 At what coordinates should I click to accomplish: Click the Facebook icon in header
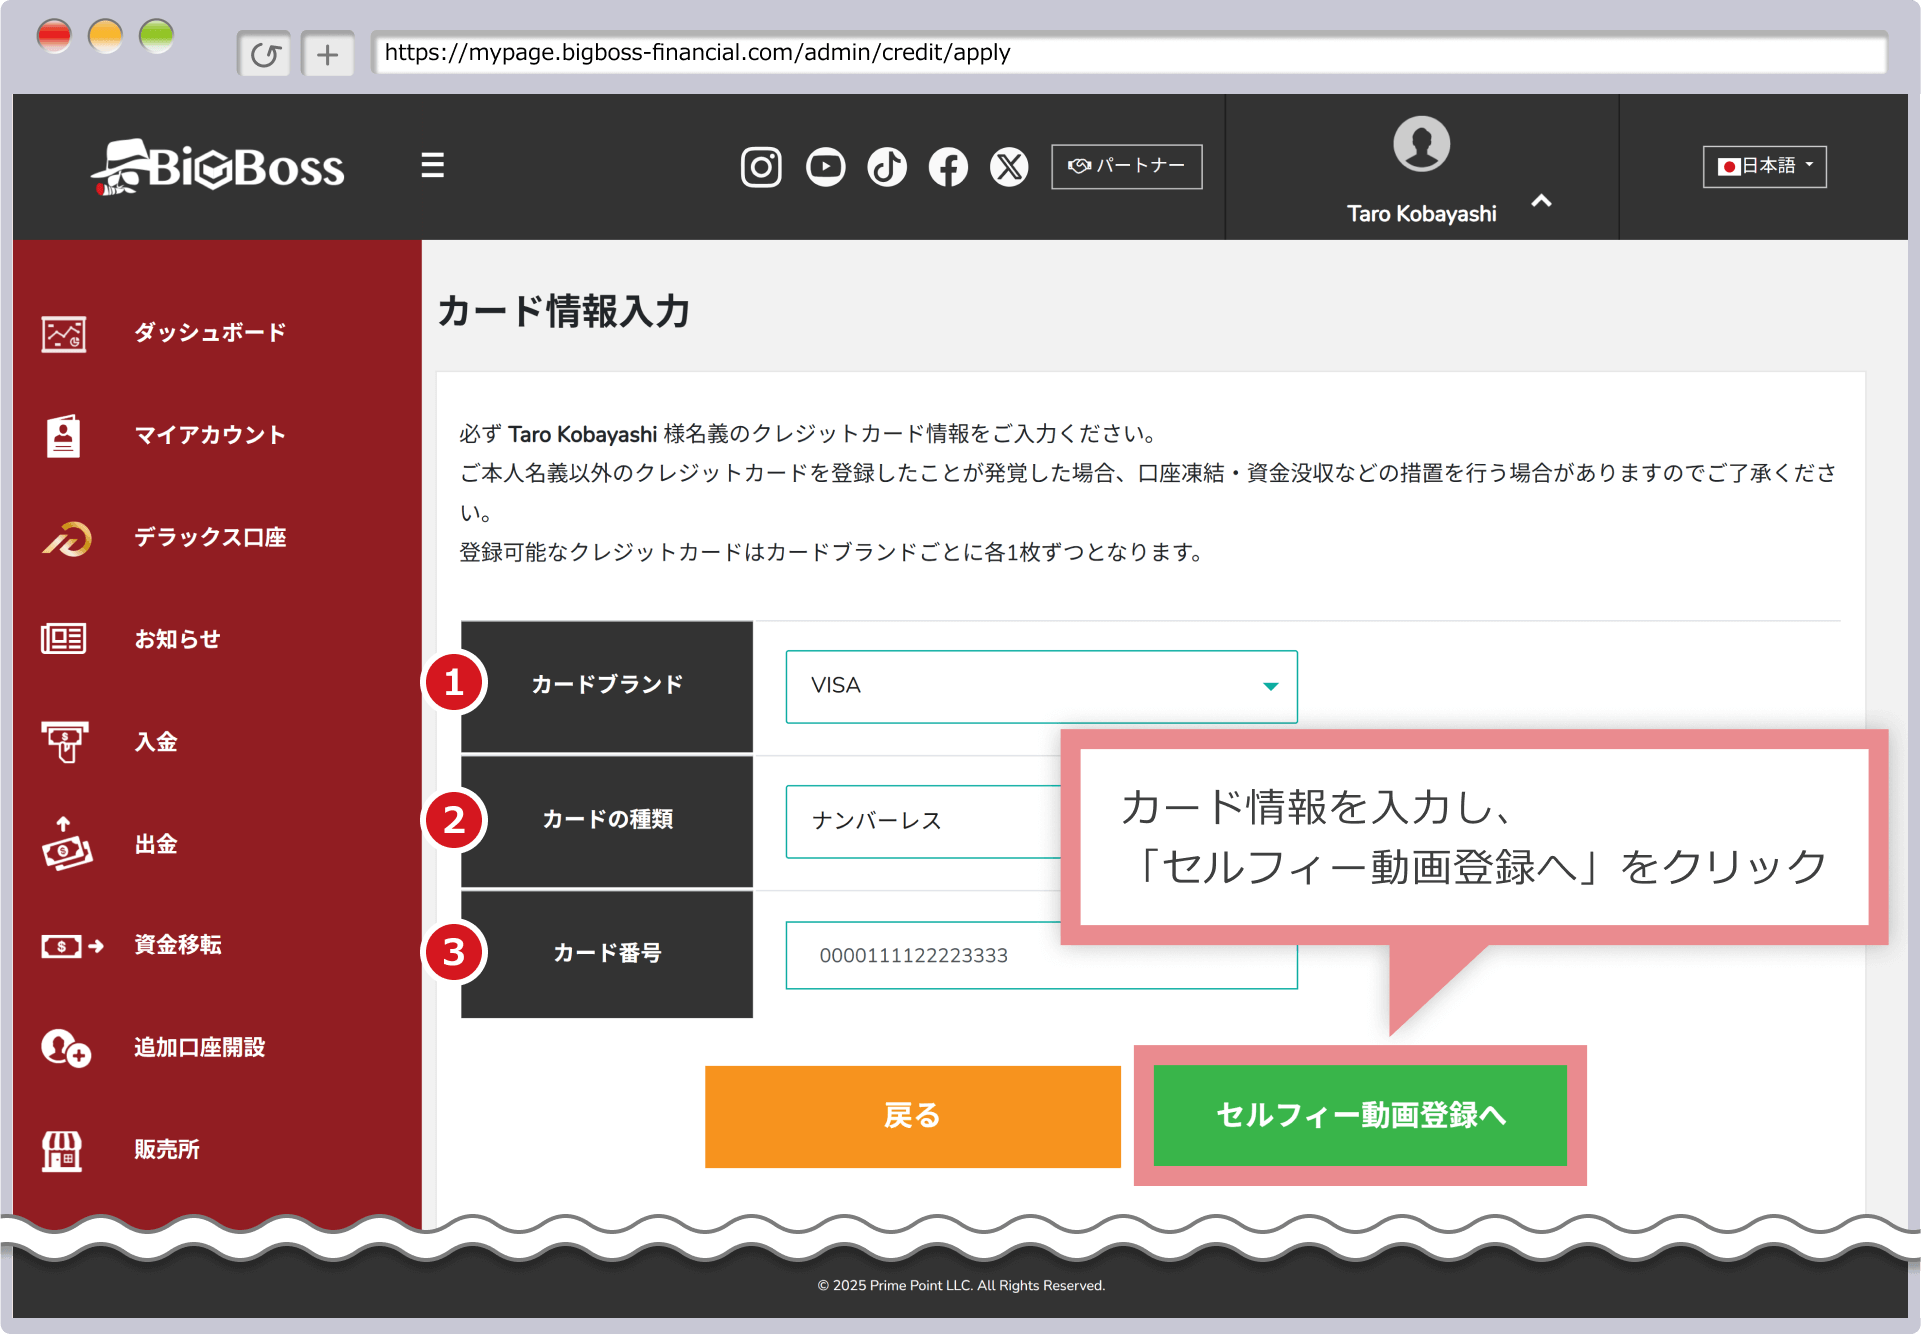pos(948,167)
